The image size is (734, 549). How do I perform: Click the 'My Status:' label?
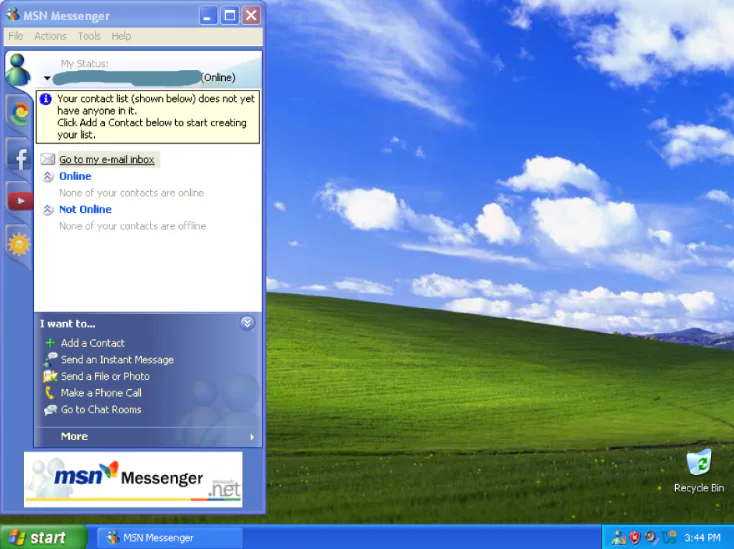click(84, 64)
